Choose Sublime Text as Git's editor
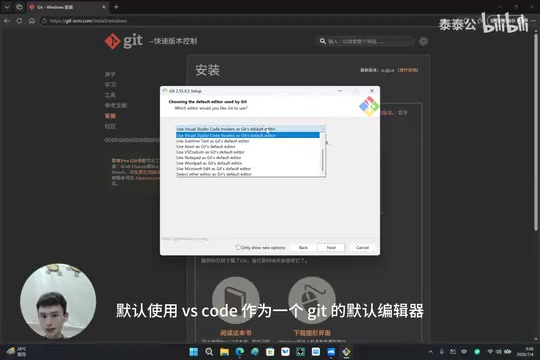 [248, 141]
